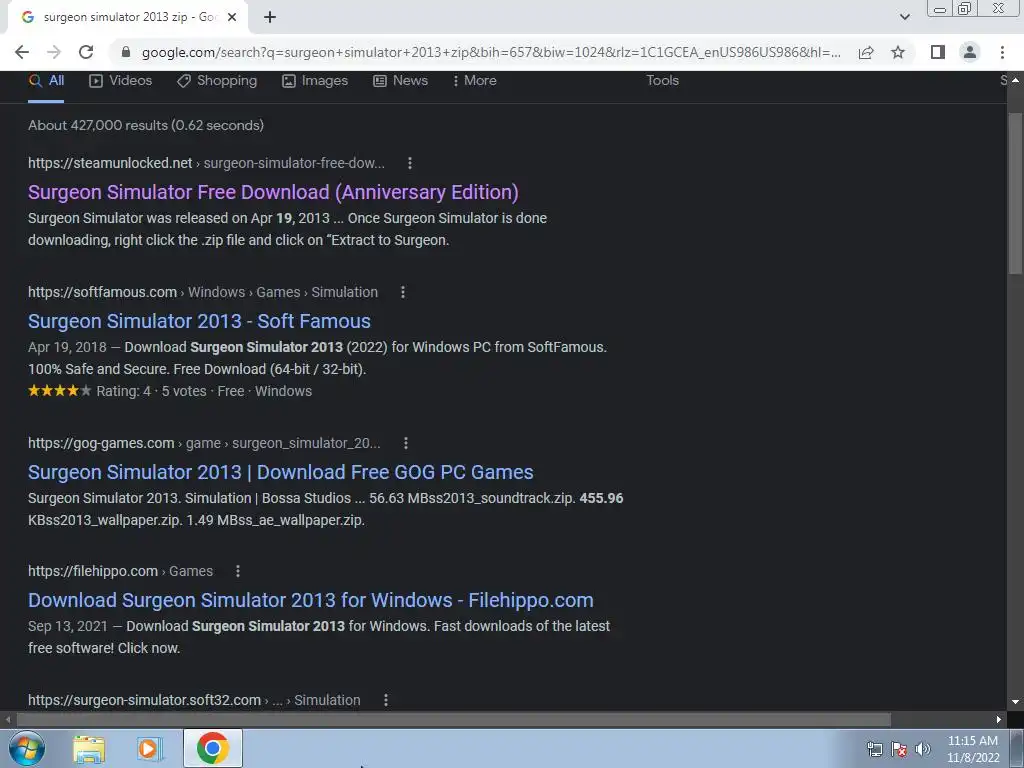Switch to Images results

(315, 80)
